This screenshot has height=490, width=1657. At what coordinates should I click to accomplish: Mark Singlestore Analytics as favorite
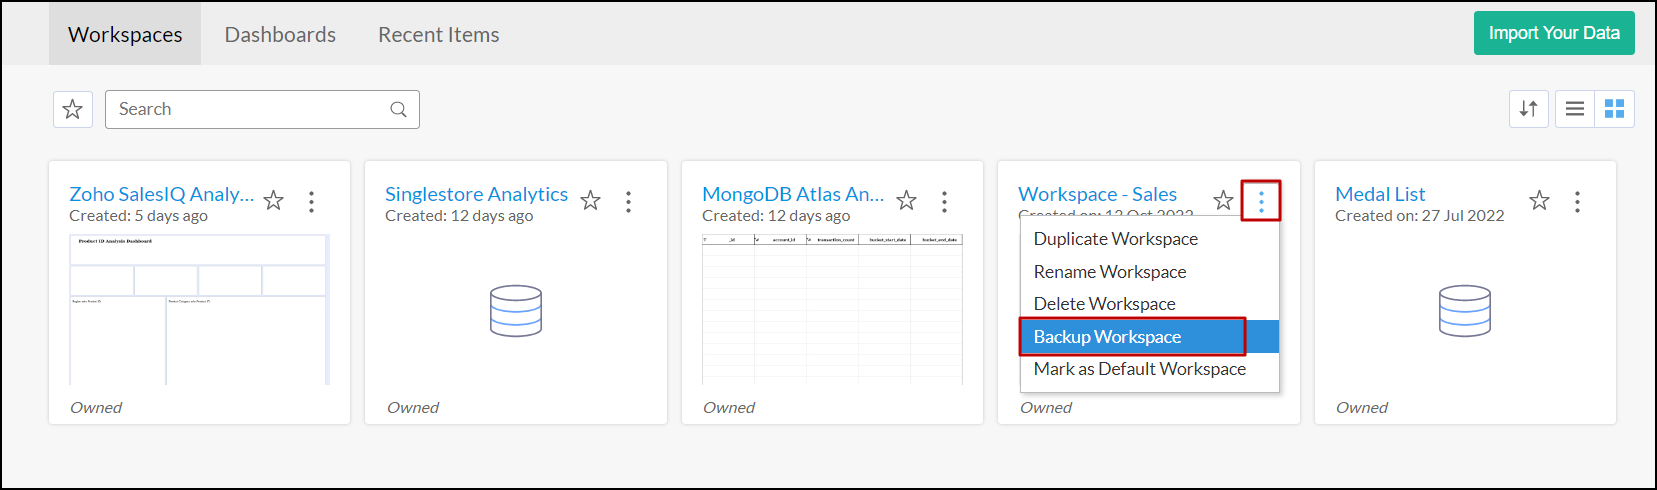pyautogui.click(x=591, y=201)
